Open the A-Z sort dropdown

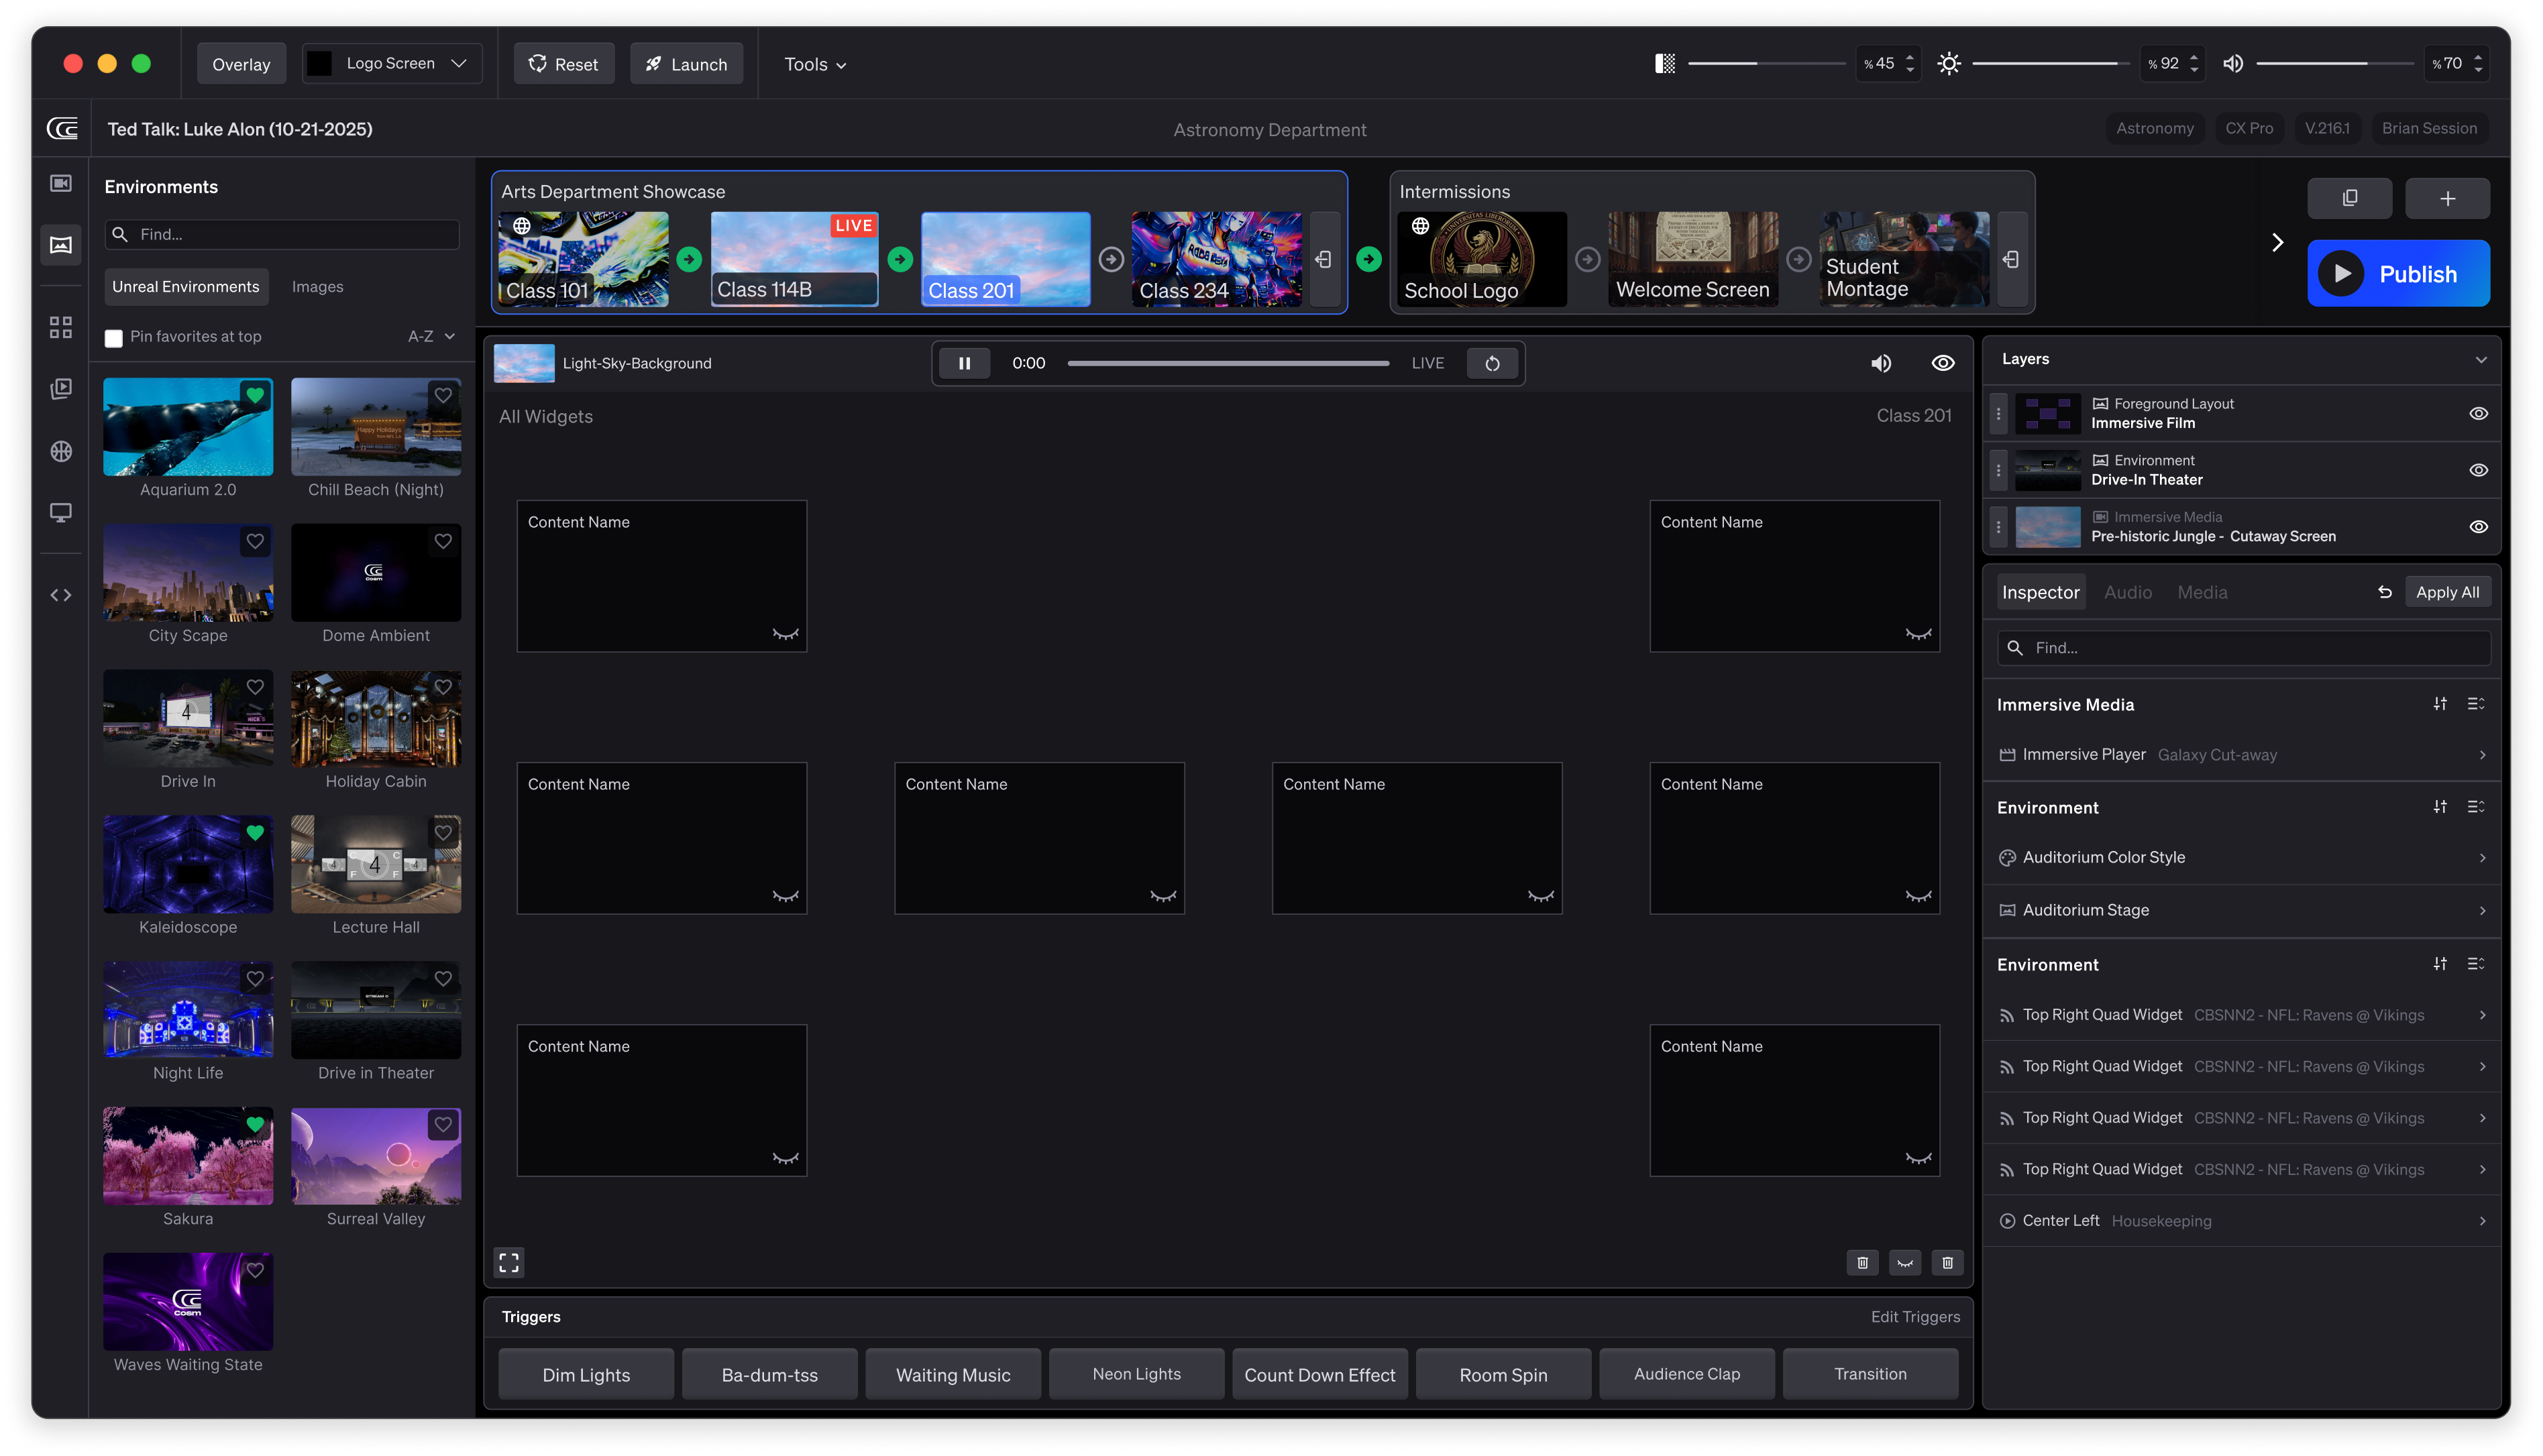431,336
